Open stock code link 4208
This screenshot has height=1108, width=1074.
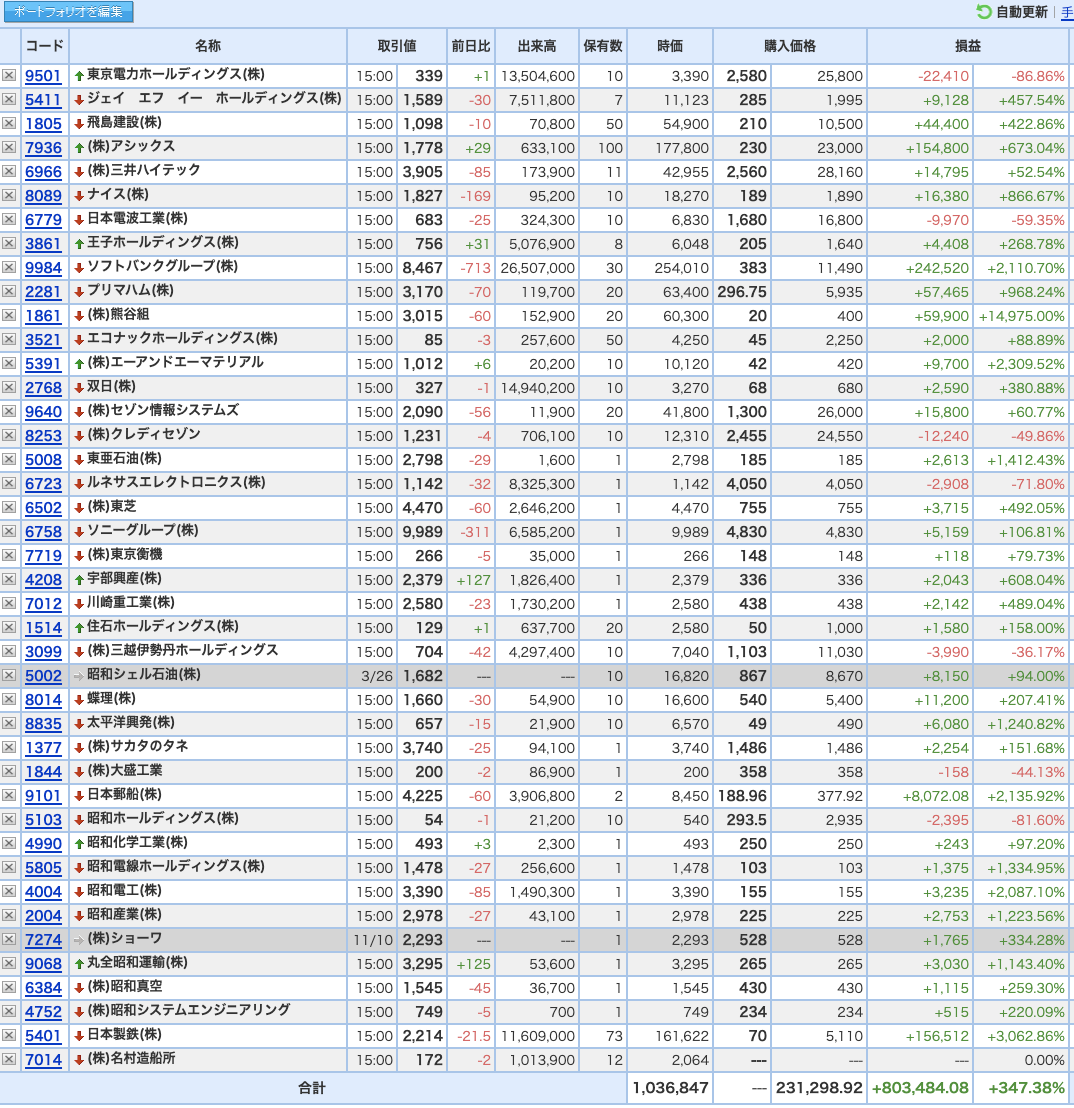pos(43,579)
